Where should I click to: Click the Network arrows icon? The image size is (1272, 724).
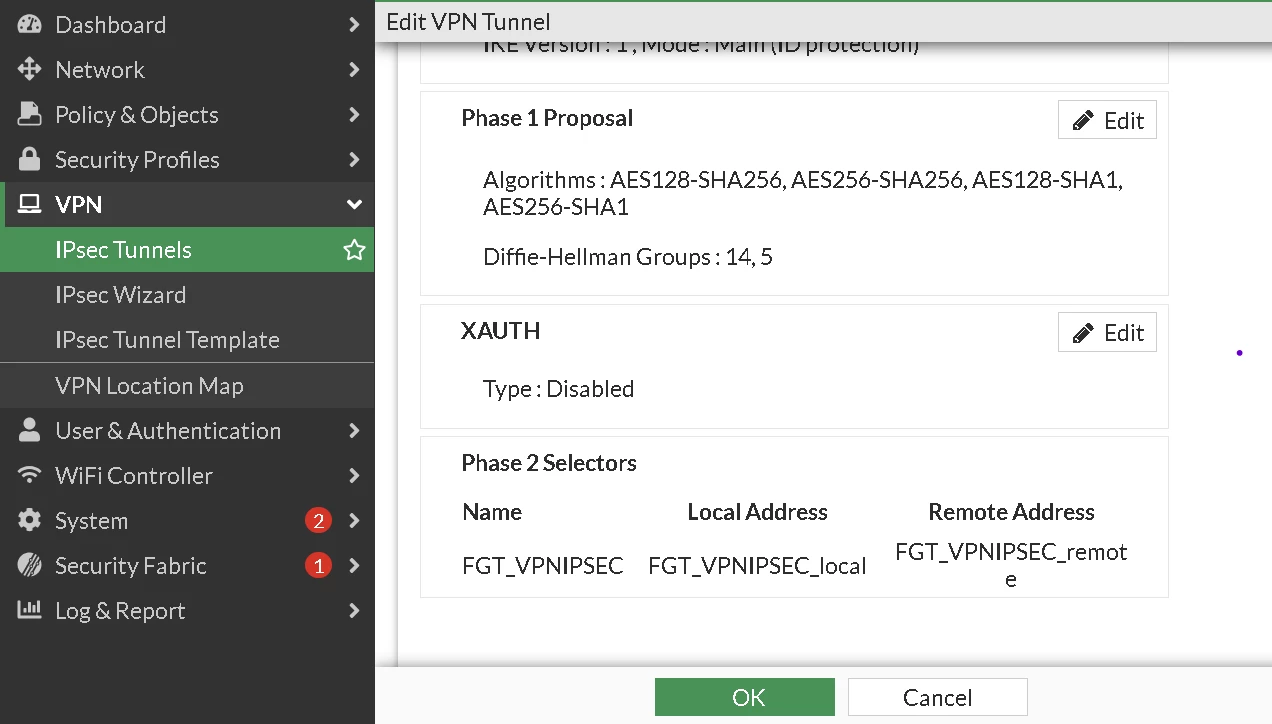tap(30, 70)
